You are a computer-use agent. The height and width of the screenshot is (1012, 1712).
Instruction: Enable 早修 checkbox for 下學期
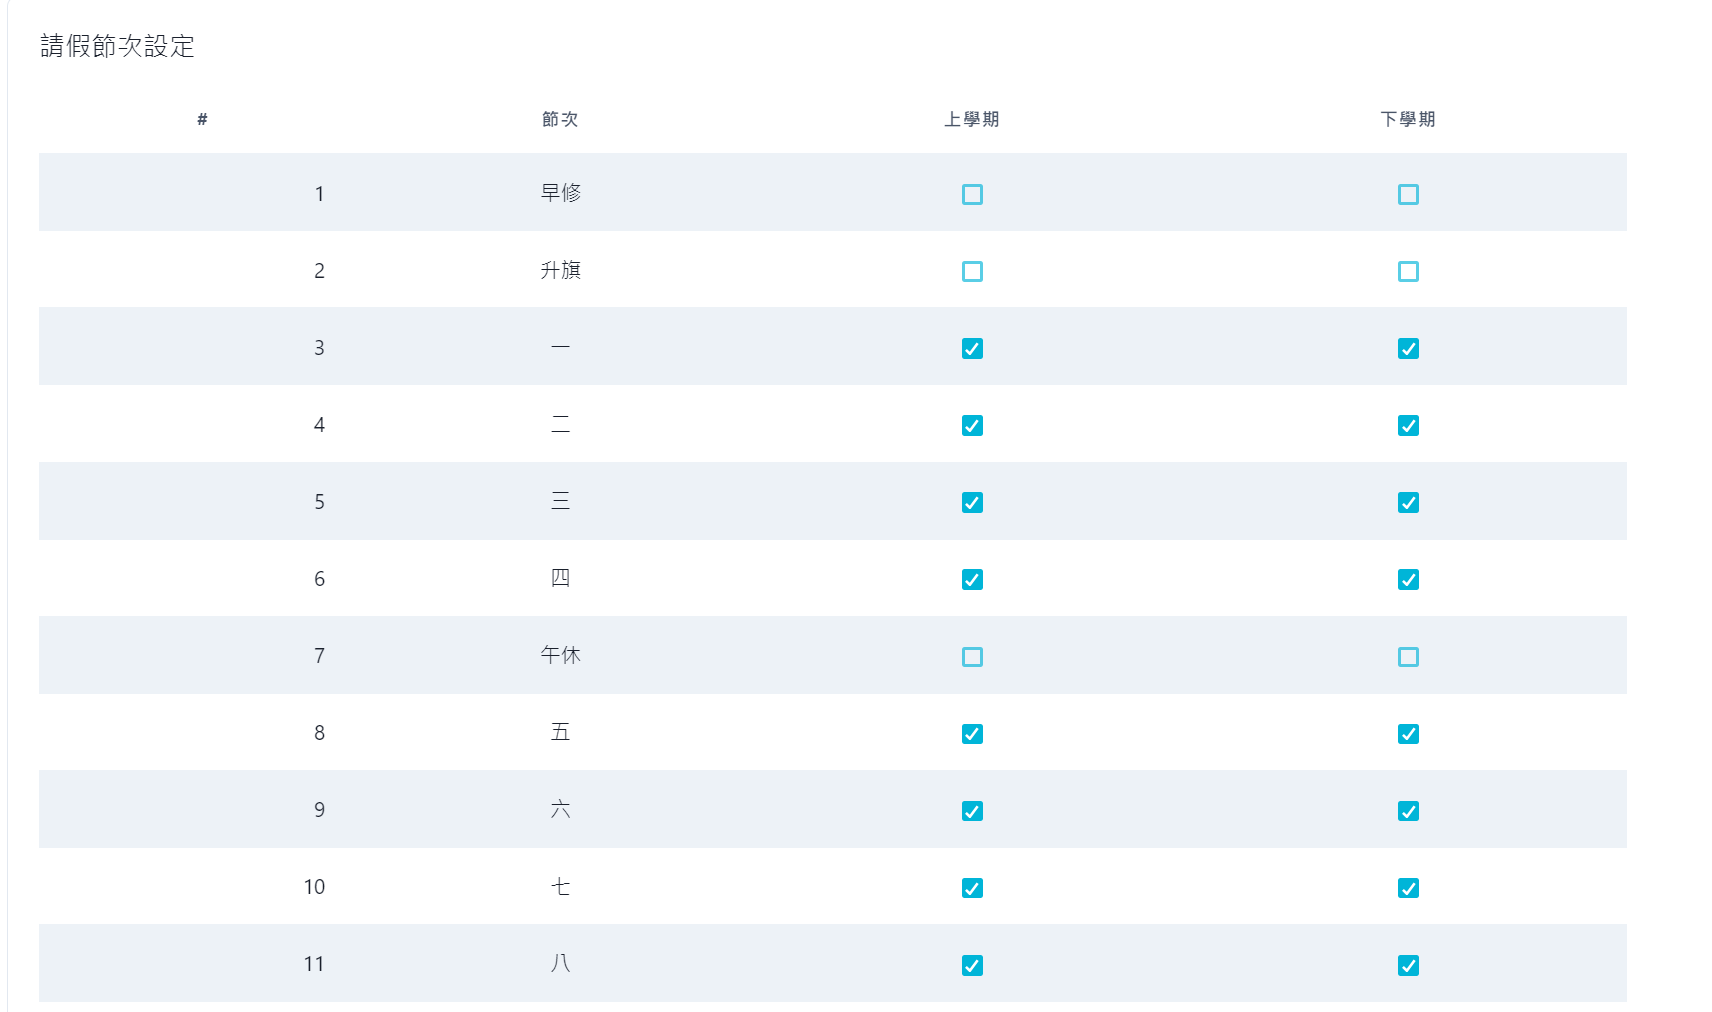[x=1408, y=194]
